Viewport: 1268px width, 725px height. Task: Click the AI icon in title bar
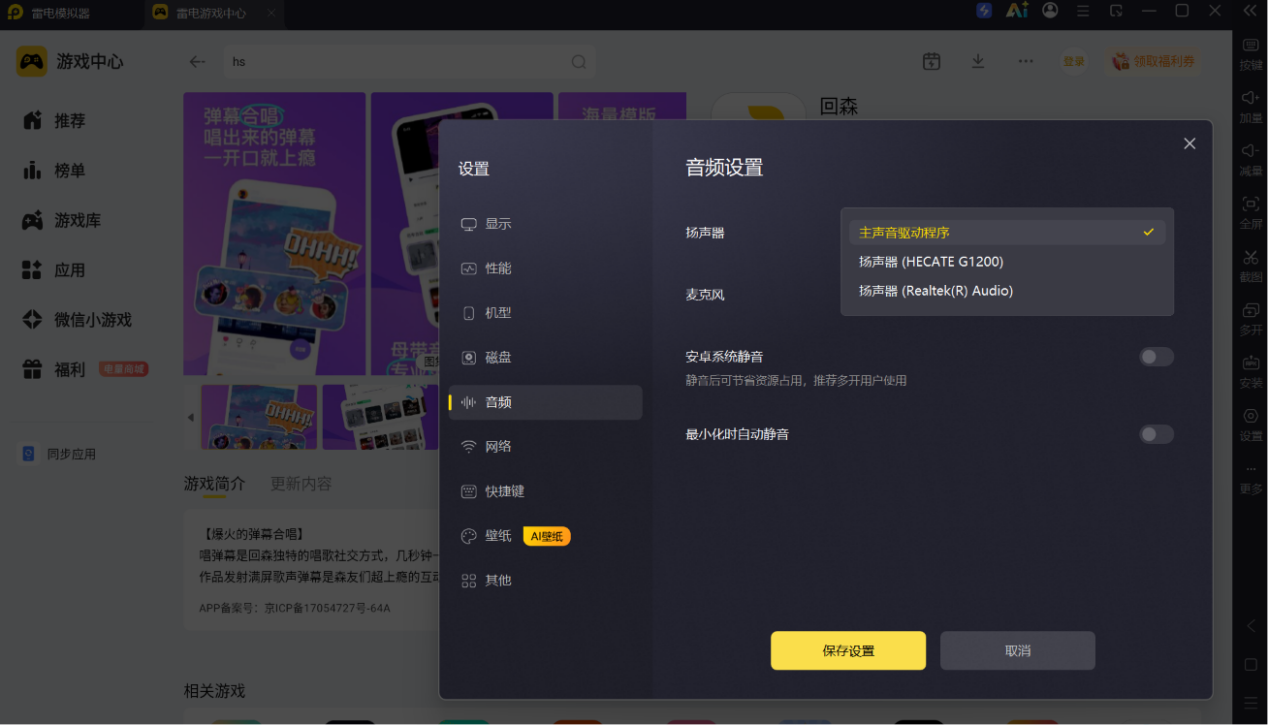(1017, 11)
